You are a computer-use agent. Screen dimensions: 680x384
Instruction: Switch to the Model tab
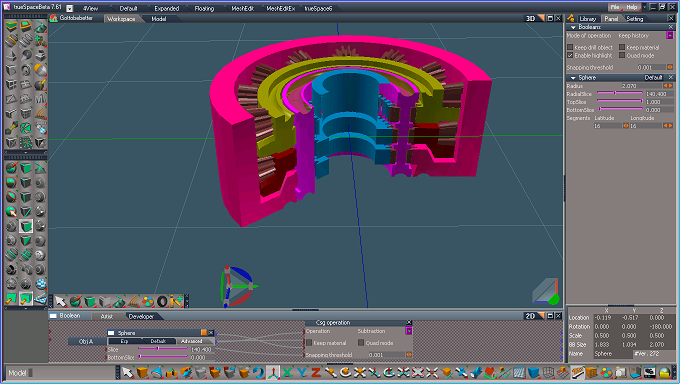point(158,19)
